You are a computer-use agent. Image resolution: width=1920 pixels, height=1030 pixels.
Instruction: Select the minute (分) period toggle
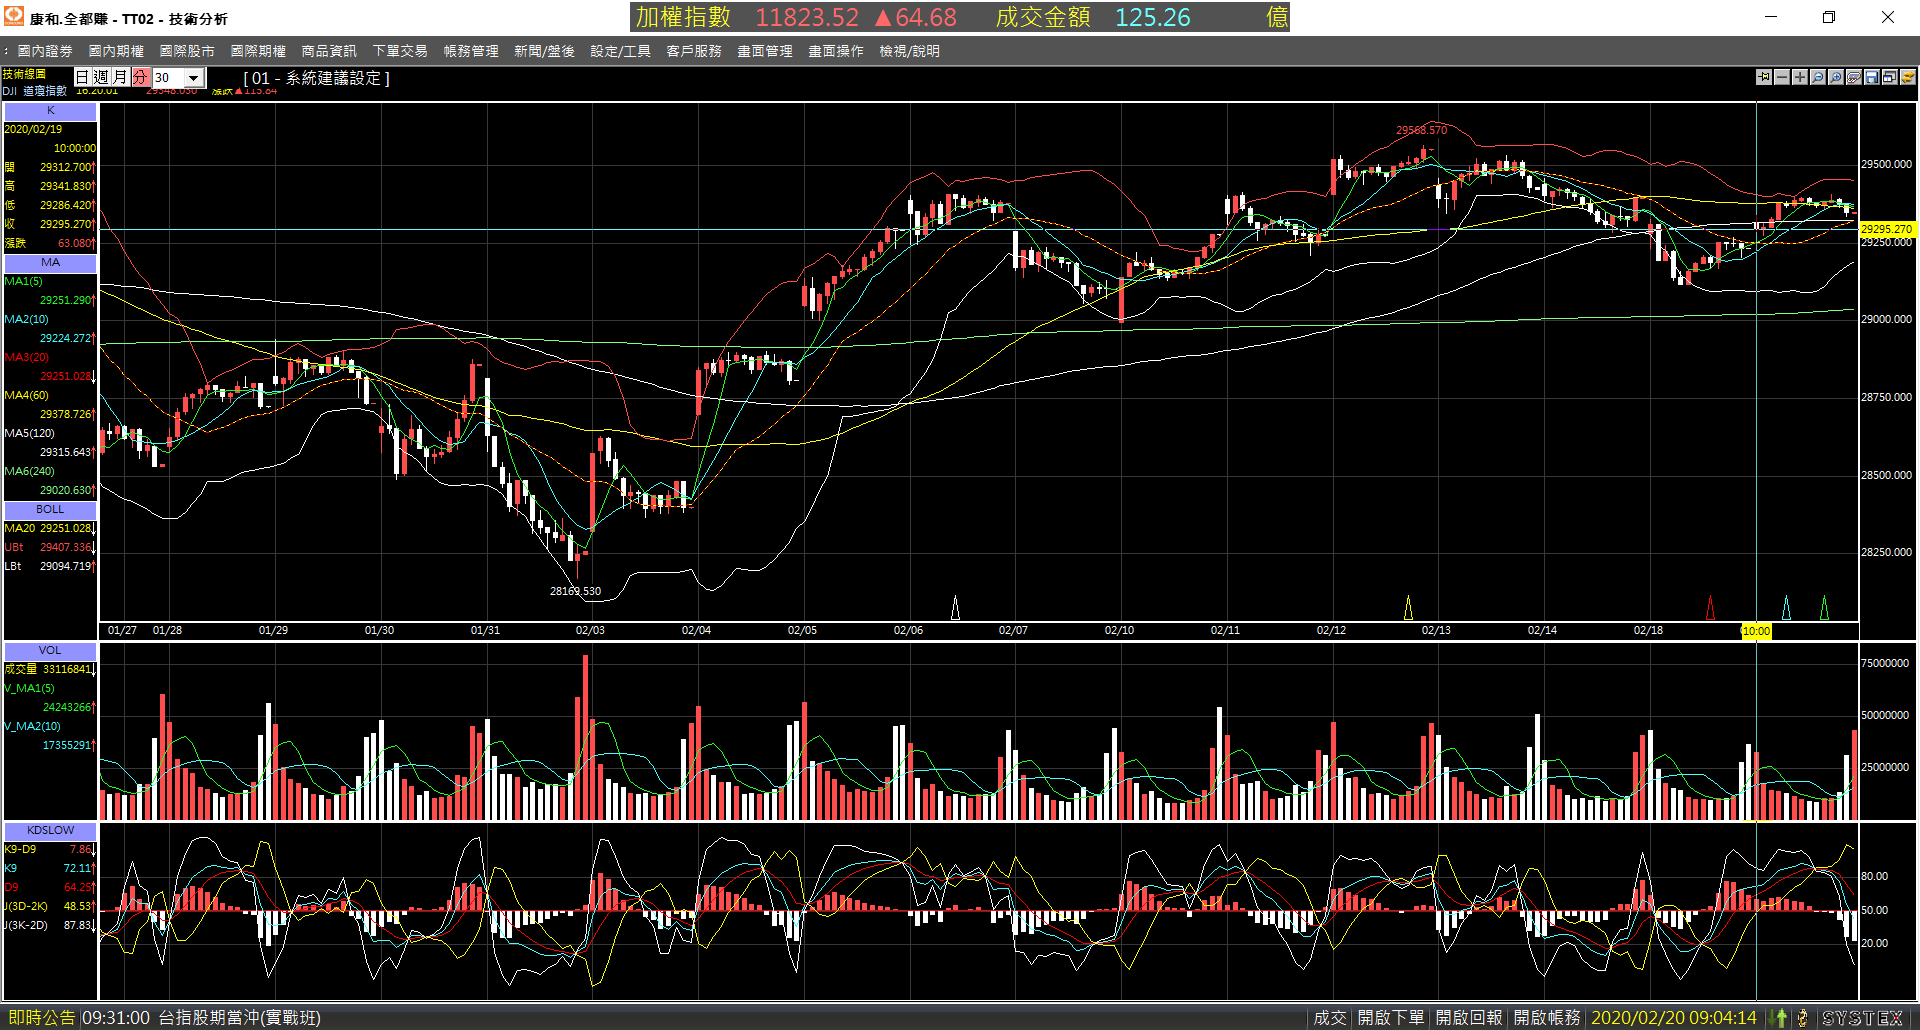tap(140, 77)
